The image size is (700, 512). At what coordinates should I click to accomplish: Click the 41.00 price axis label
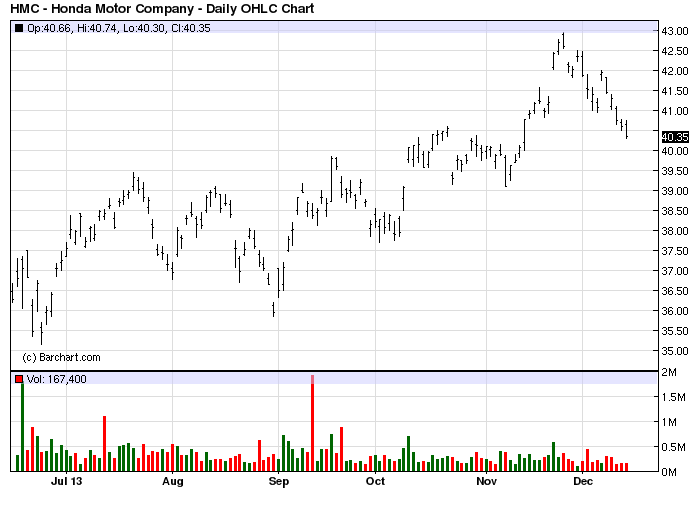(x=675, y=111)
